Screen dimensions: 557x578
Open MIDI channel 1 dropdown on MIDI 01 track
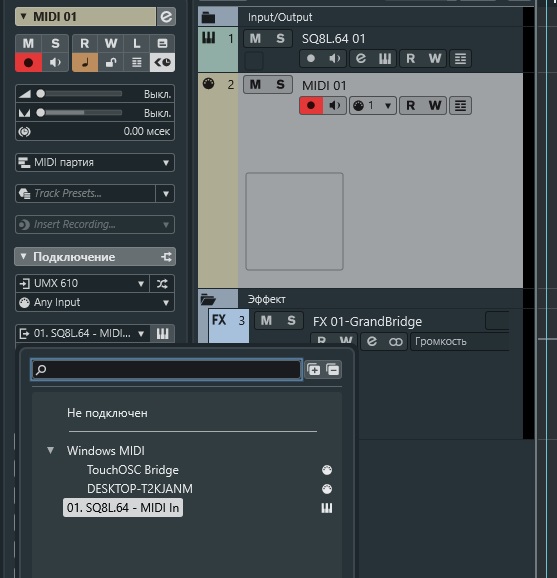373,105
